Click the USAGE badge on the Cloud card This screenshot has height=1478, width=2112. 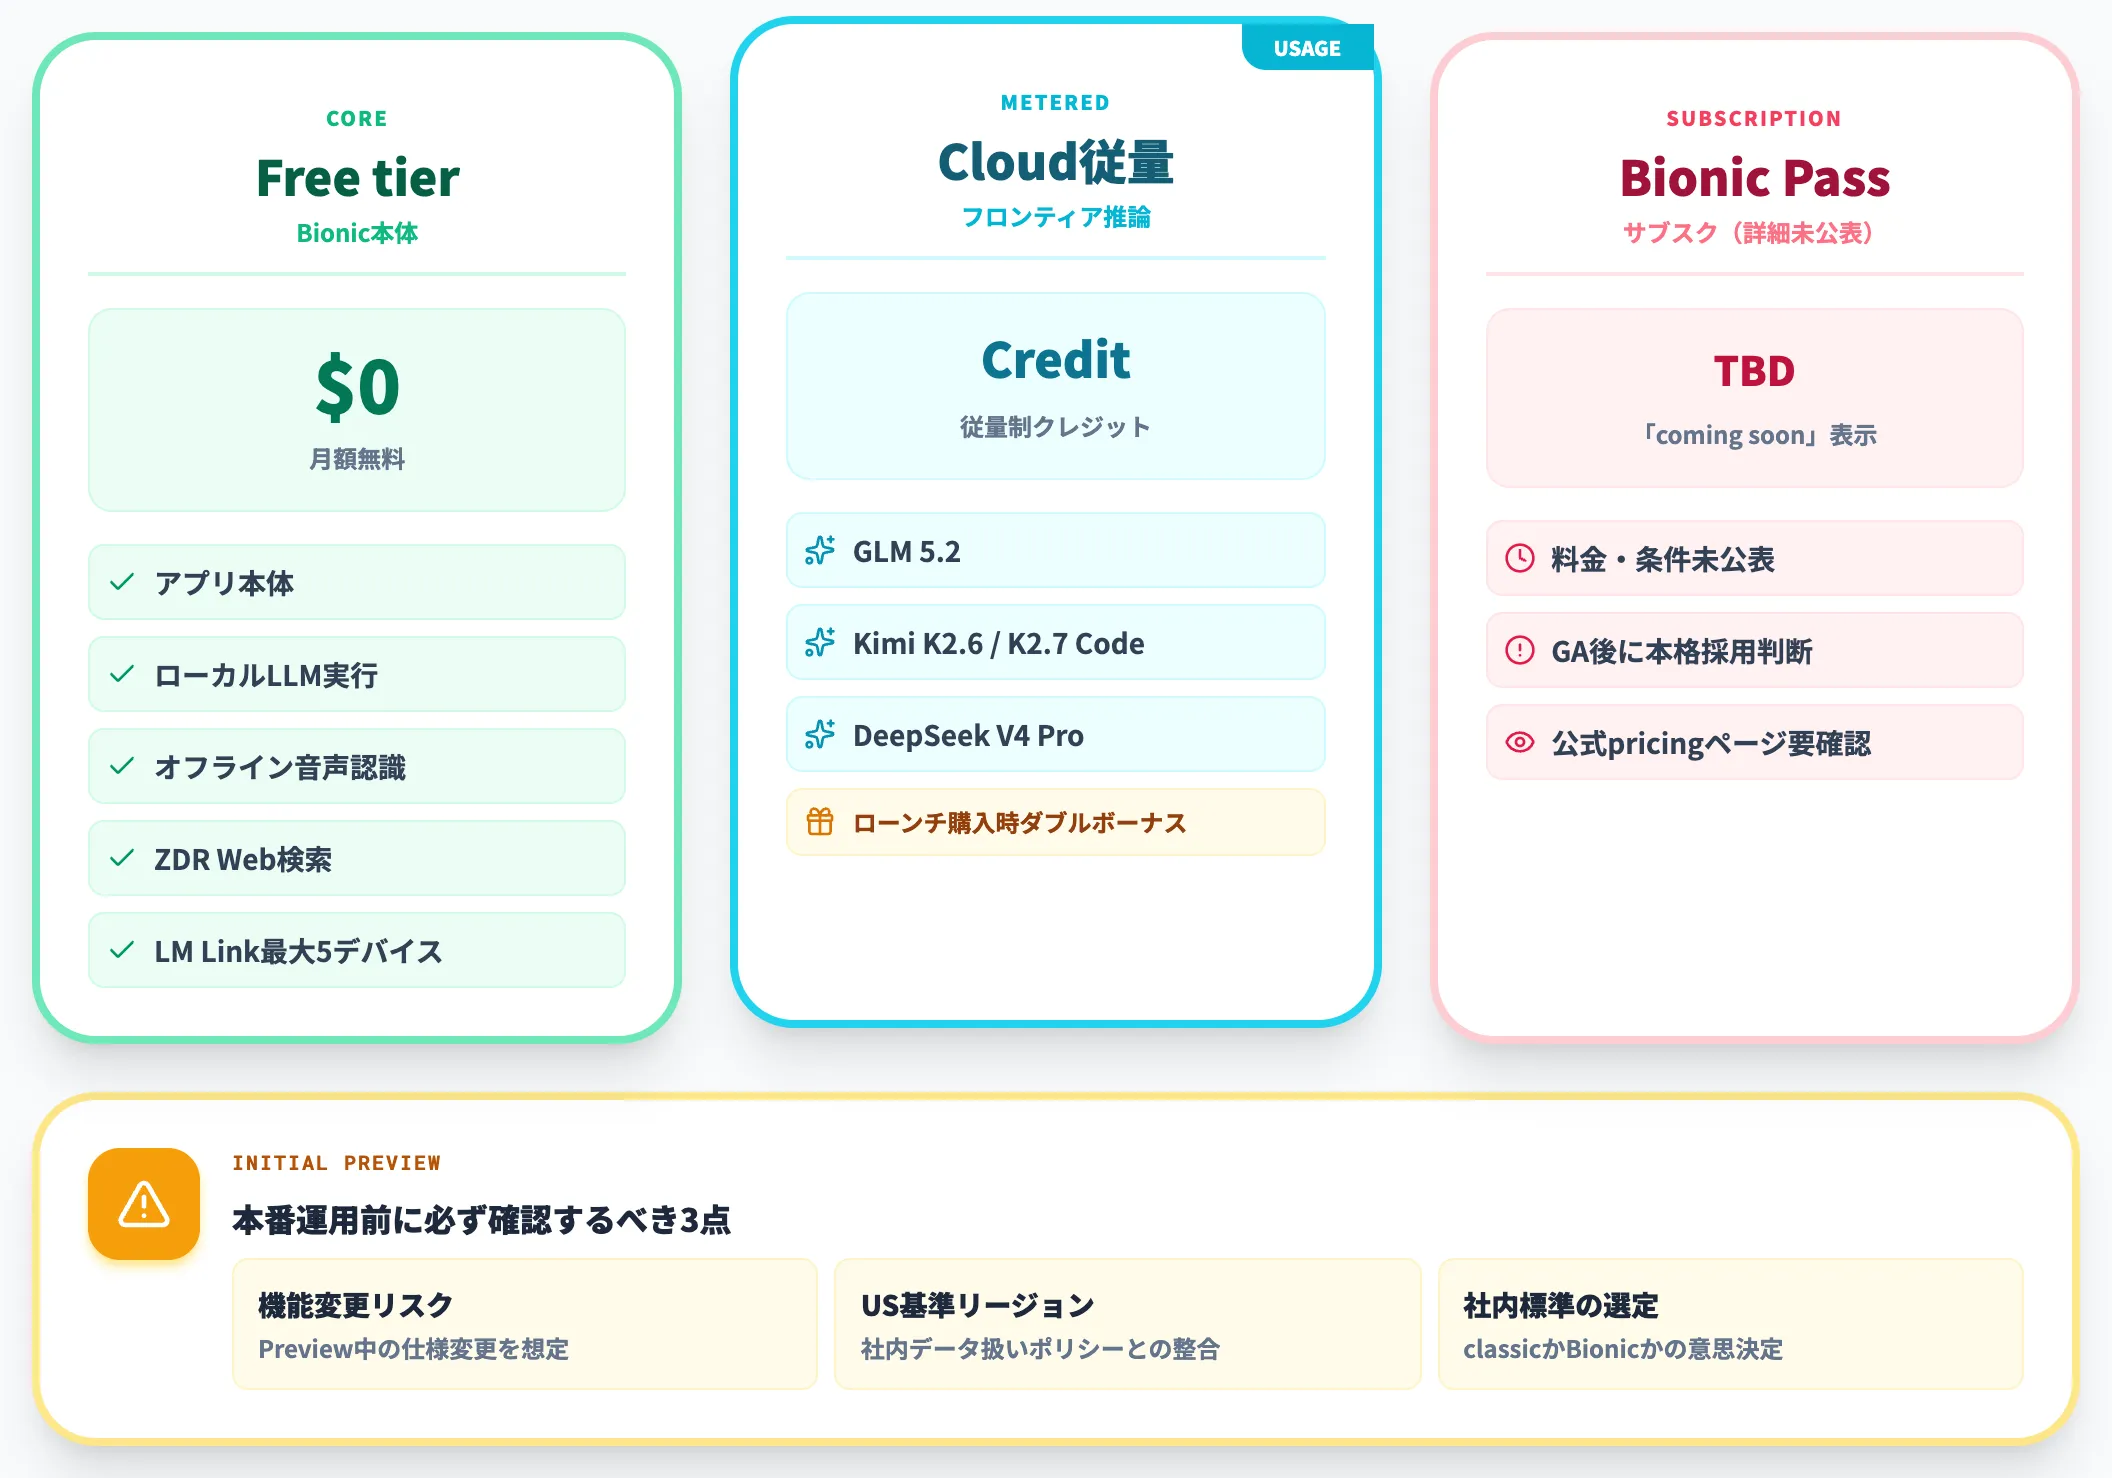pos(1307,48)
